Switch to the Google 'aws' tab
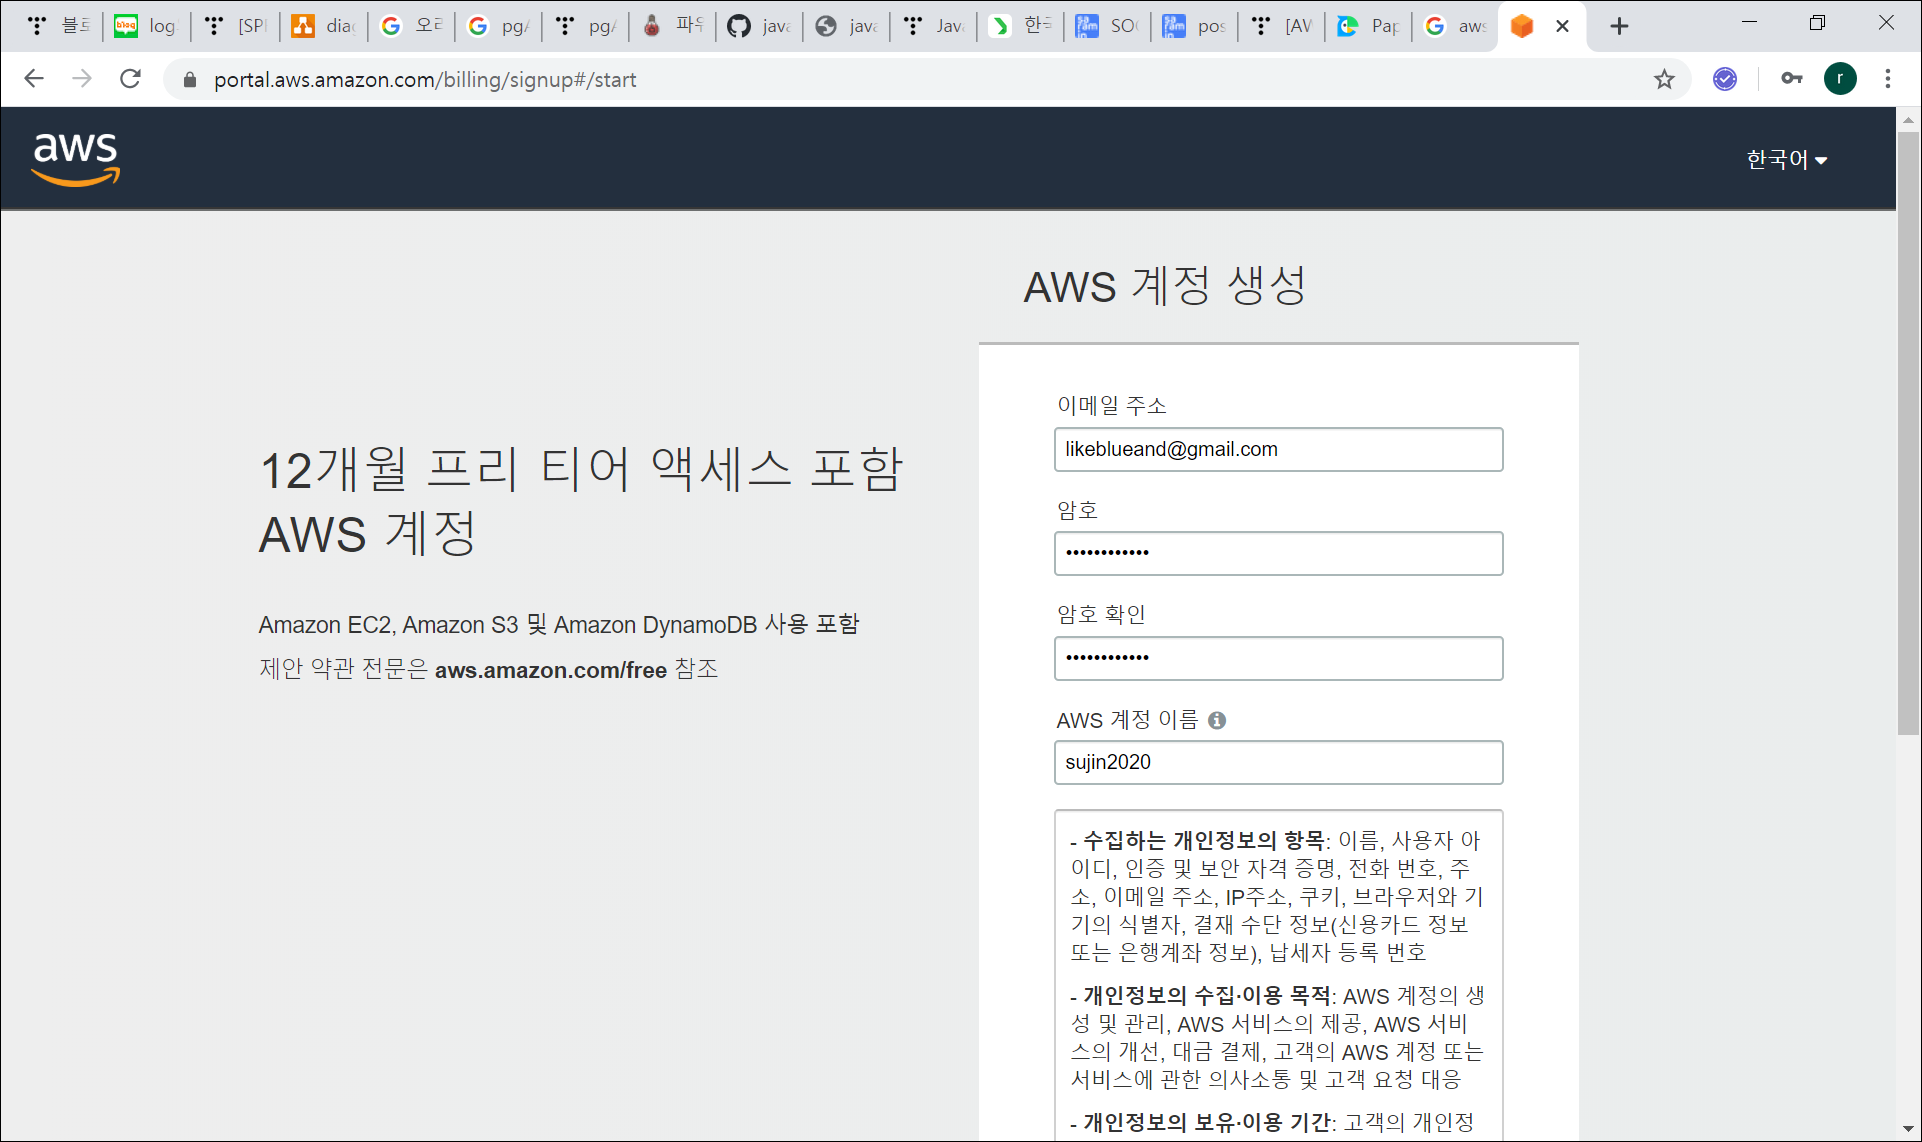This screenshot has width=1922, height=1142. [x=1455, y=26]
